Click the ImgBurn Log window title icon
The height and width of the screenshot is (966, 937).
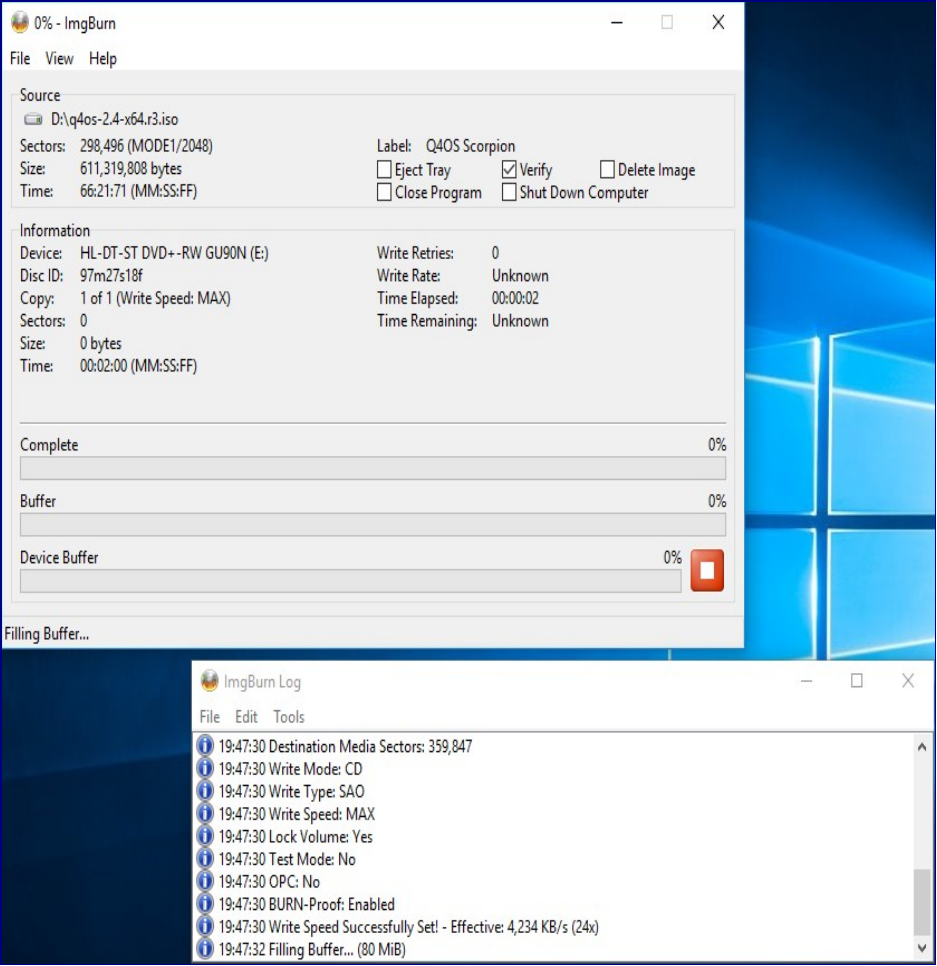tap(210, 682)
